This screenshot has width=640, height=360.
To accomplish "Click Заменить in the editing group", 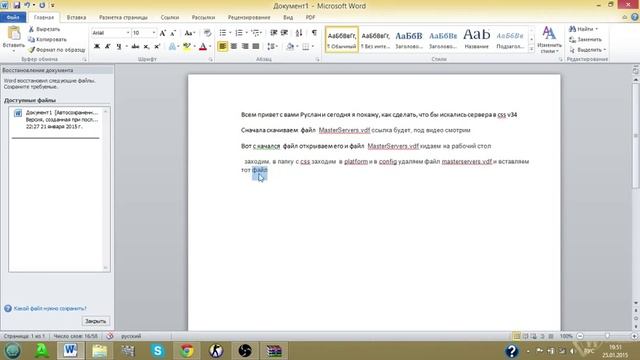I will (586, 40).
